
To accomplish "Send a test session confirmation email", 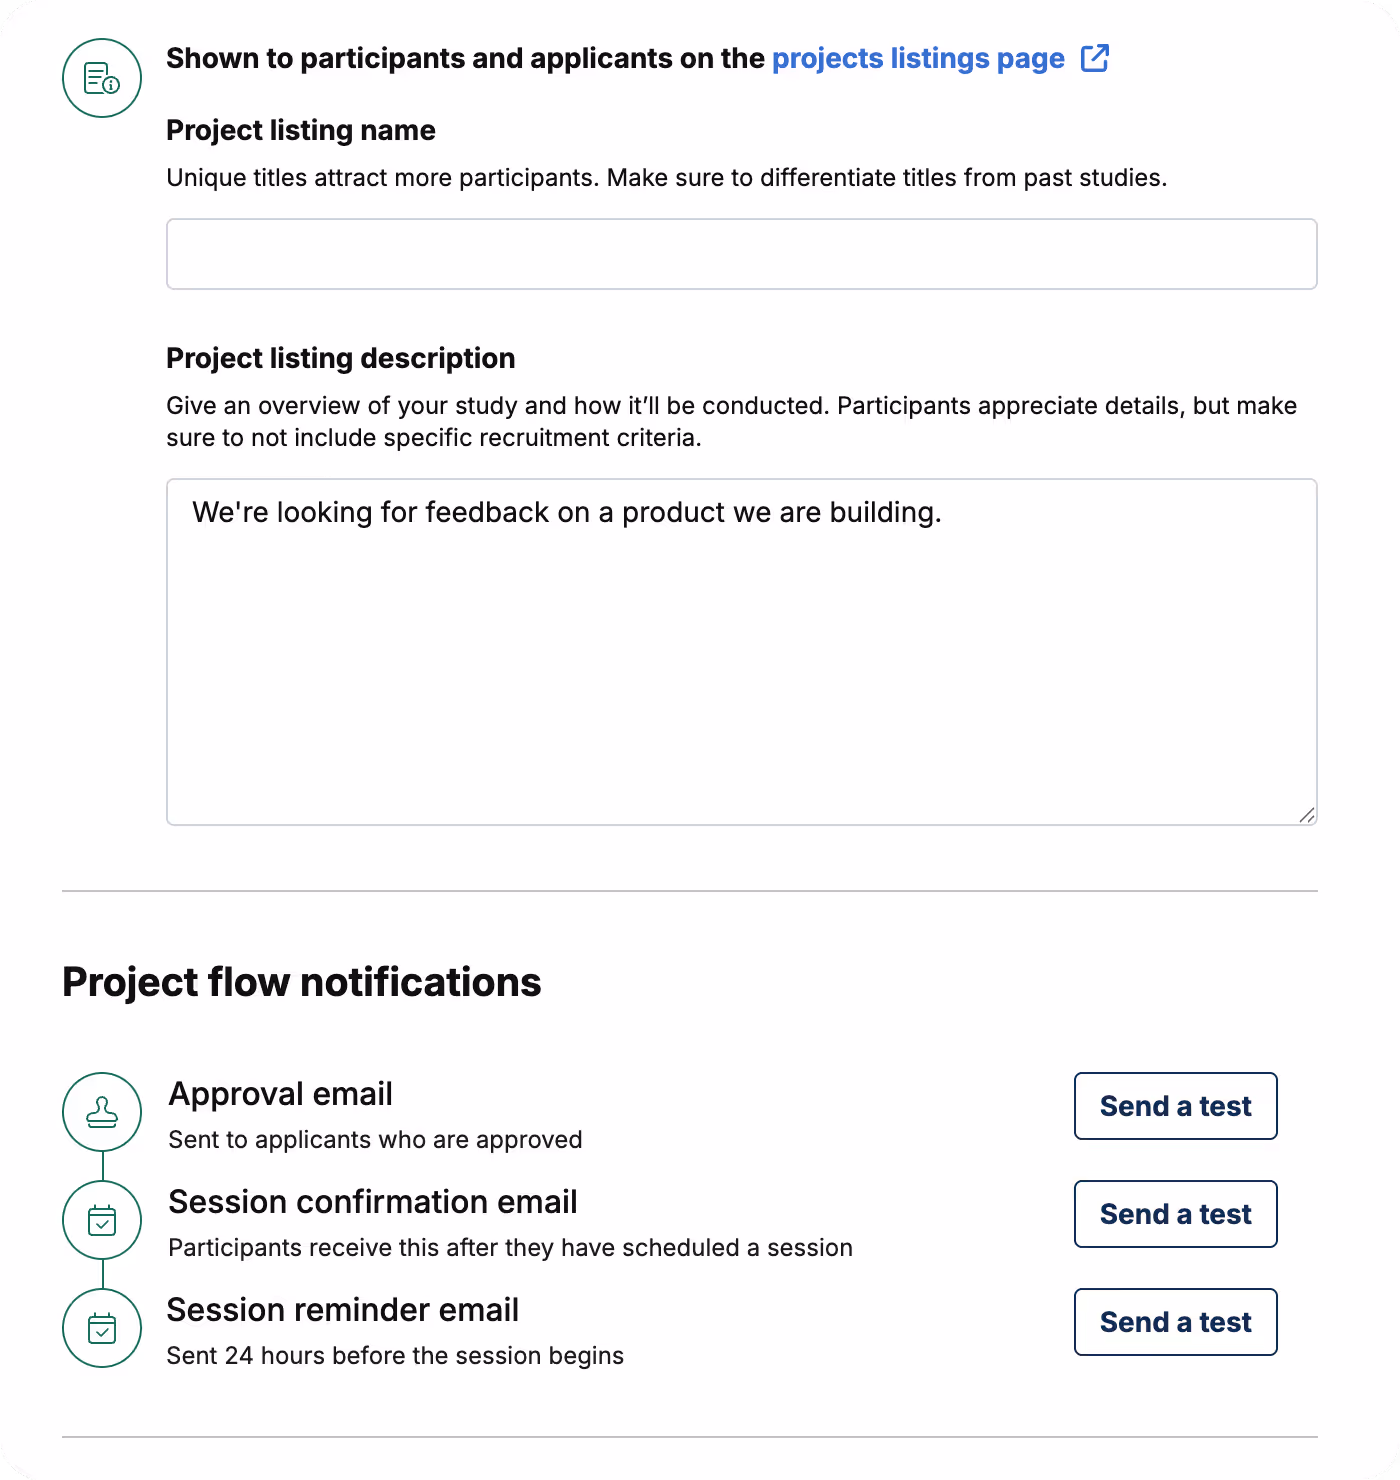I will (x=1175, y=1214).
